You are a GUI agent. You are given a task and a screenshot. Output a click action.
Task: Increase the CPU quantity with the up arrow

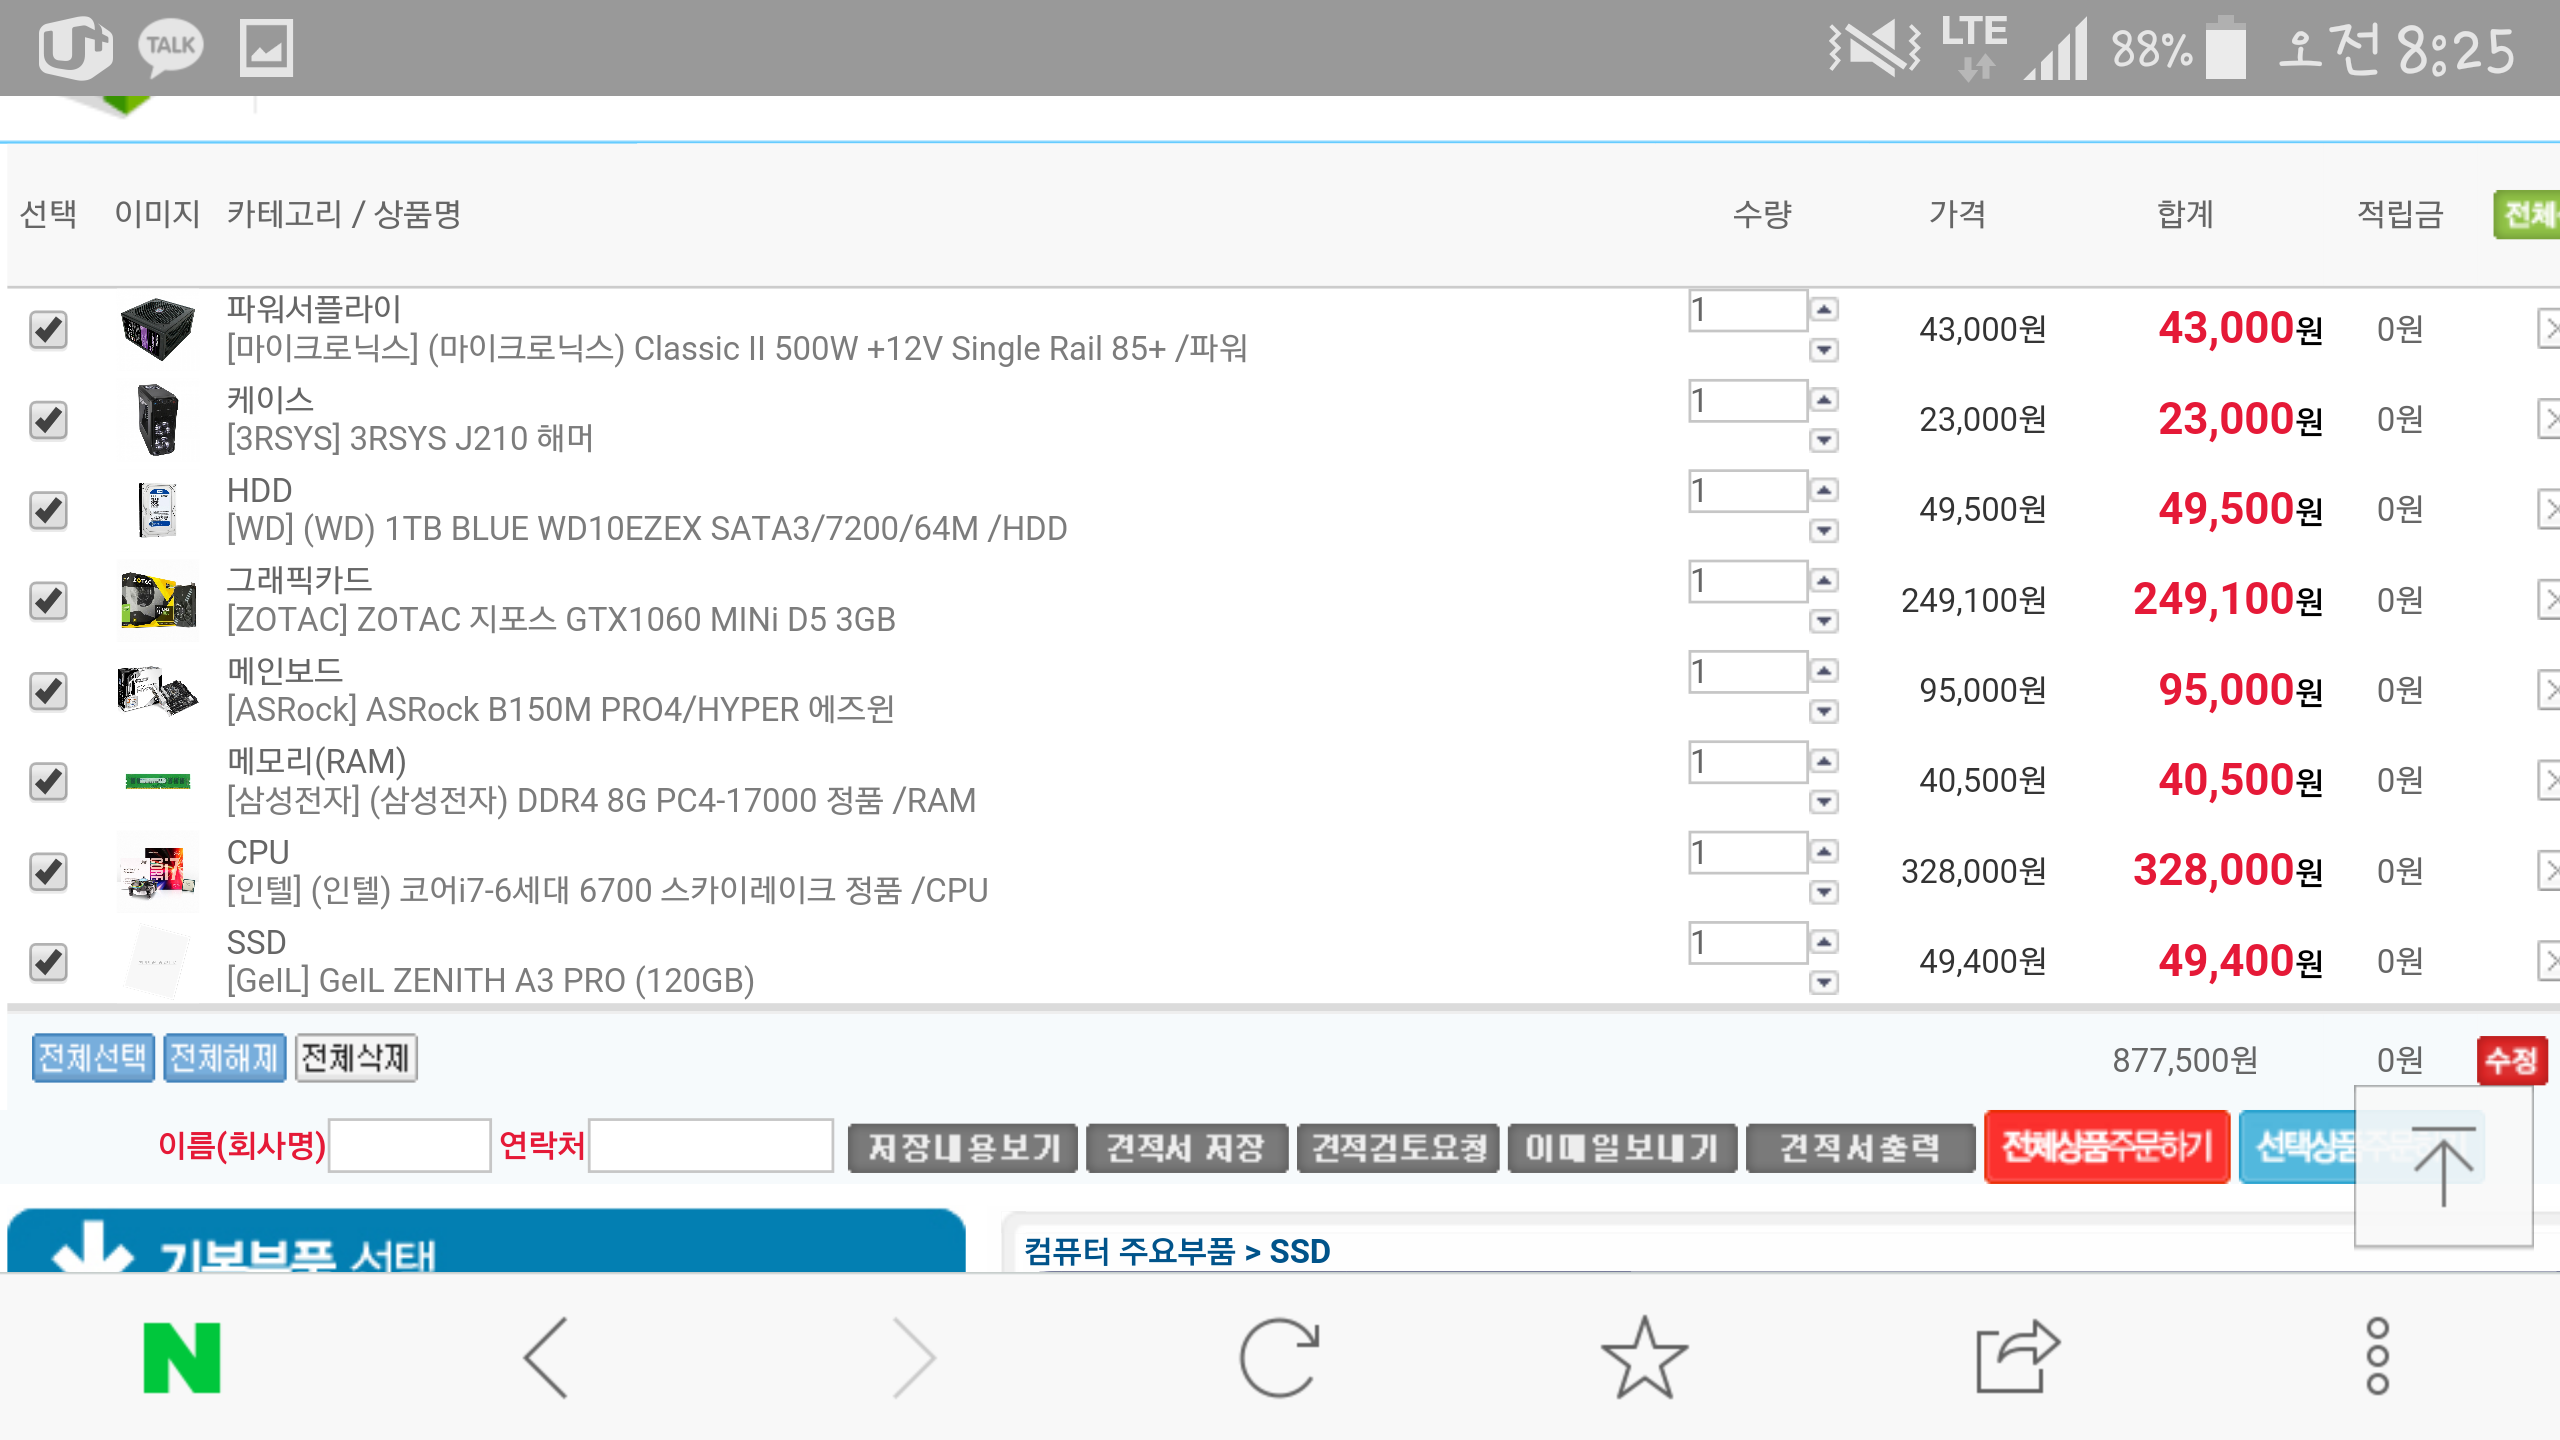coord(1824,851)
